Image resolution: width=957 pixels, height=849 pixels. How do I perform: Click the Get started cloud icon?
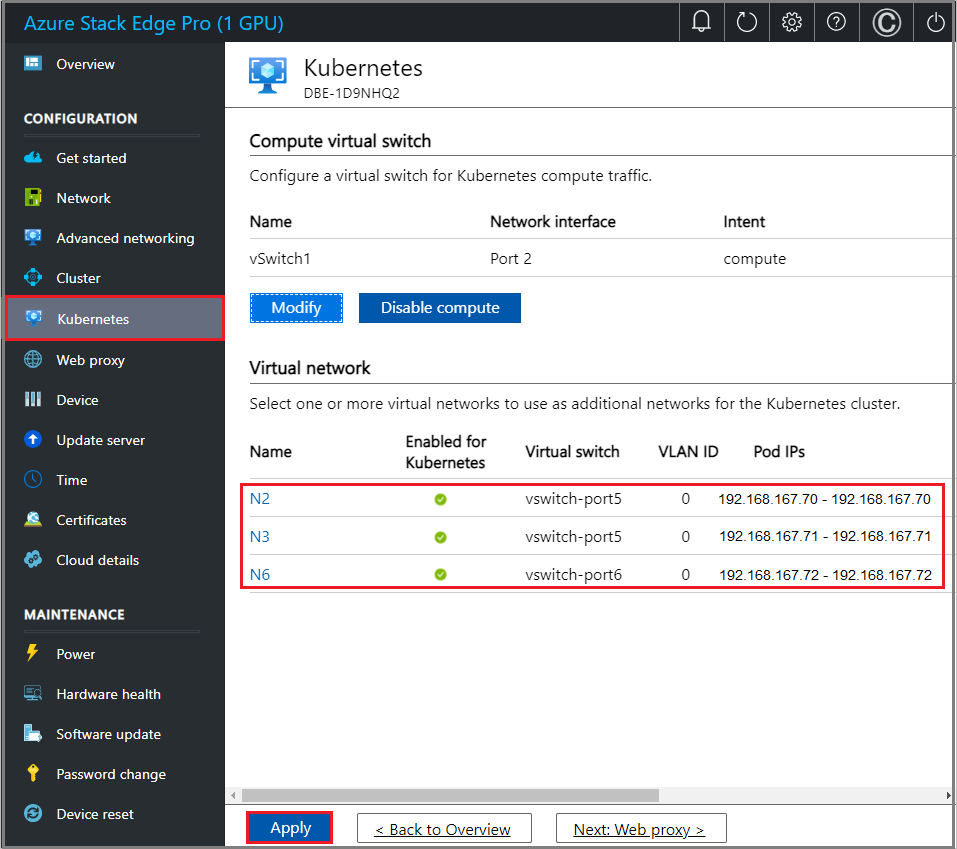coord(33,158)
